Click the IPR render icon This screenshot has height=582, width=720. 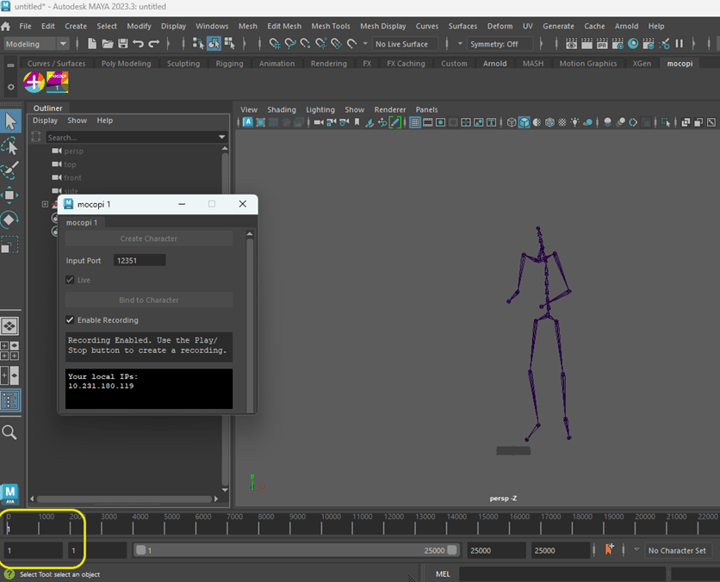(x=602, y=44)
